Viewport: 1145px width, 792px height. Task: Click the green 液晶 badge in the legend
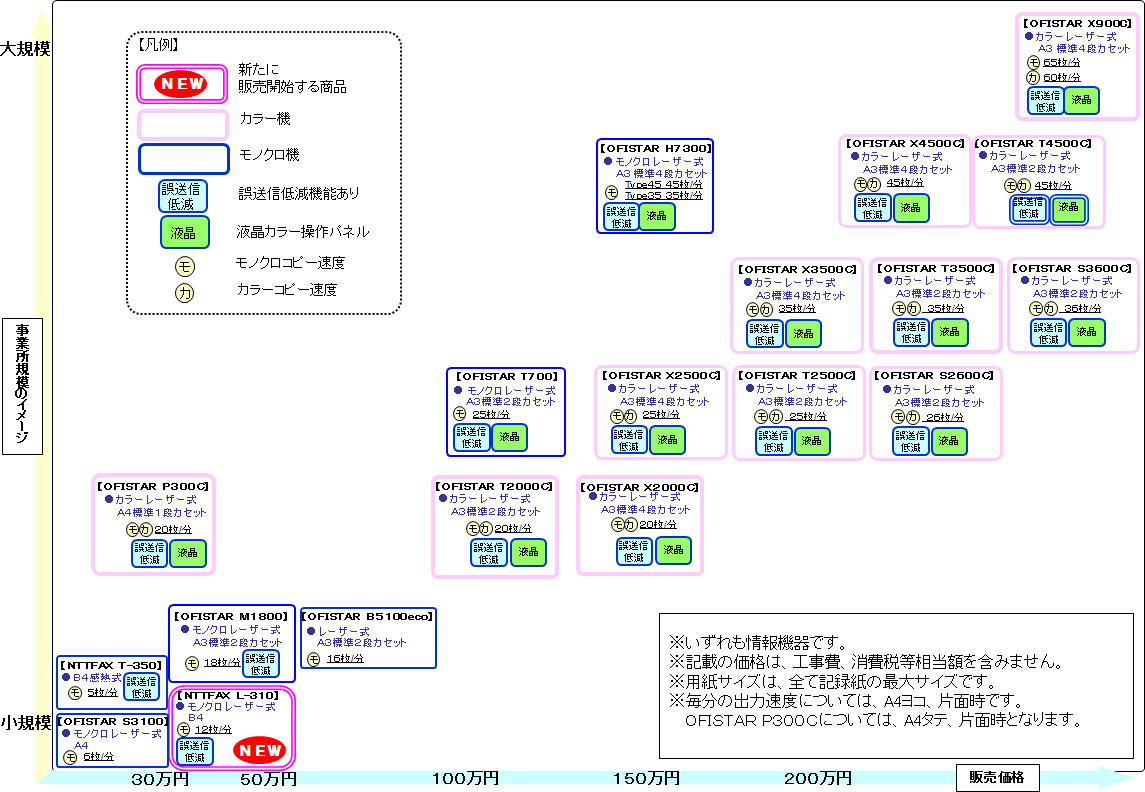185,233
